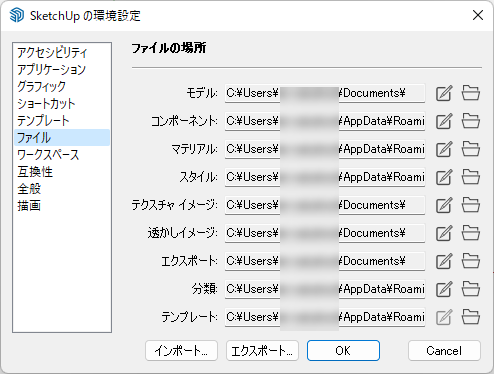This screenshot has height=374, width=494.
Task: Click the edit pencil icon for スタイル
Action: [x=444, y=177]
